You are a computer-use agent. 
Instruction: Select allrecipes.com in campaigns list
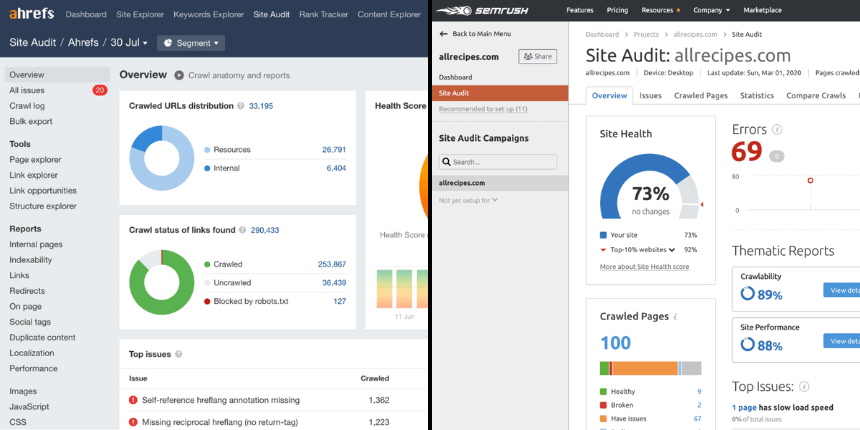[x=500, y=183]
